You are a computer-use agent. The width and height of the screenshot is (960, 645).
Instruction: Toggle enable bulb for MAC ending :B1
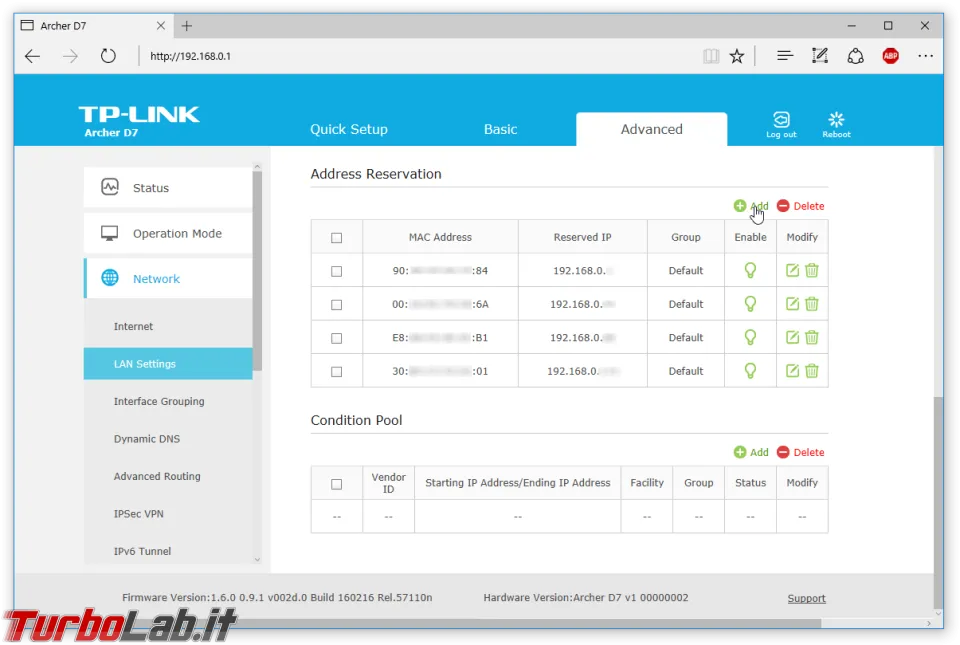(750, 337)
